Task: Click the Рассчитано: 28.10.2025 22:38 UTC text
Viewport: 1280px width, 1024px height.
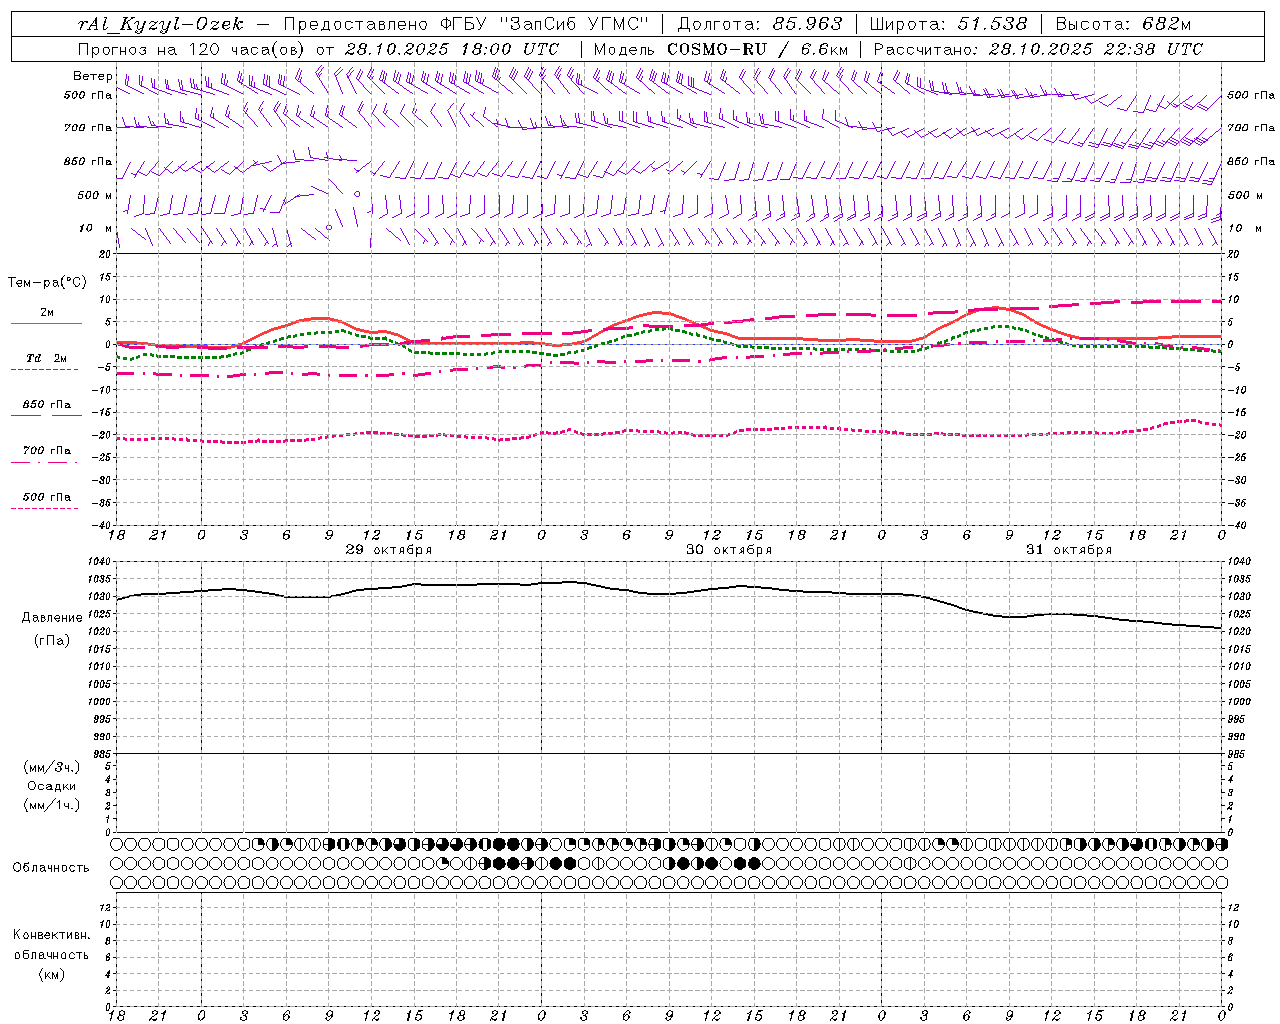Action: [1038, 49]
